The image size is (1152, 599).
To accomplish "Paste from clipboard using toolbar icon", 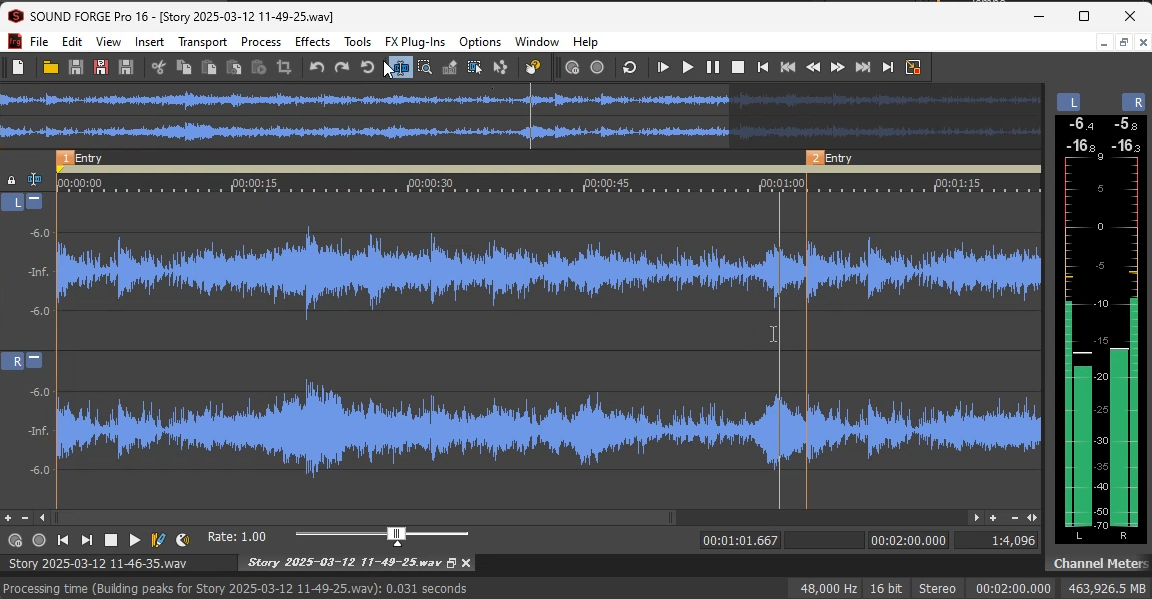I will pos(209,68).
